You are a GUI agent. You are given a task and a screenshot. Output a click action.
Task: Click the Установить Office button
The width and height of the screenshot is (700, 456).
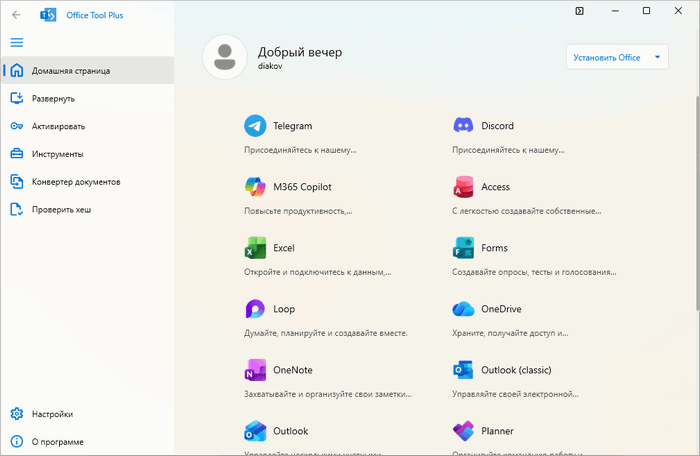click(x=607, y=57)
